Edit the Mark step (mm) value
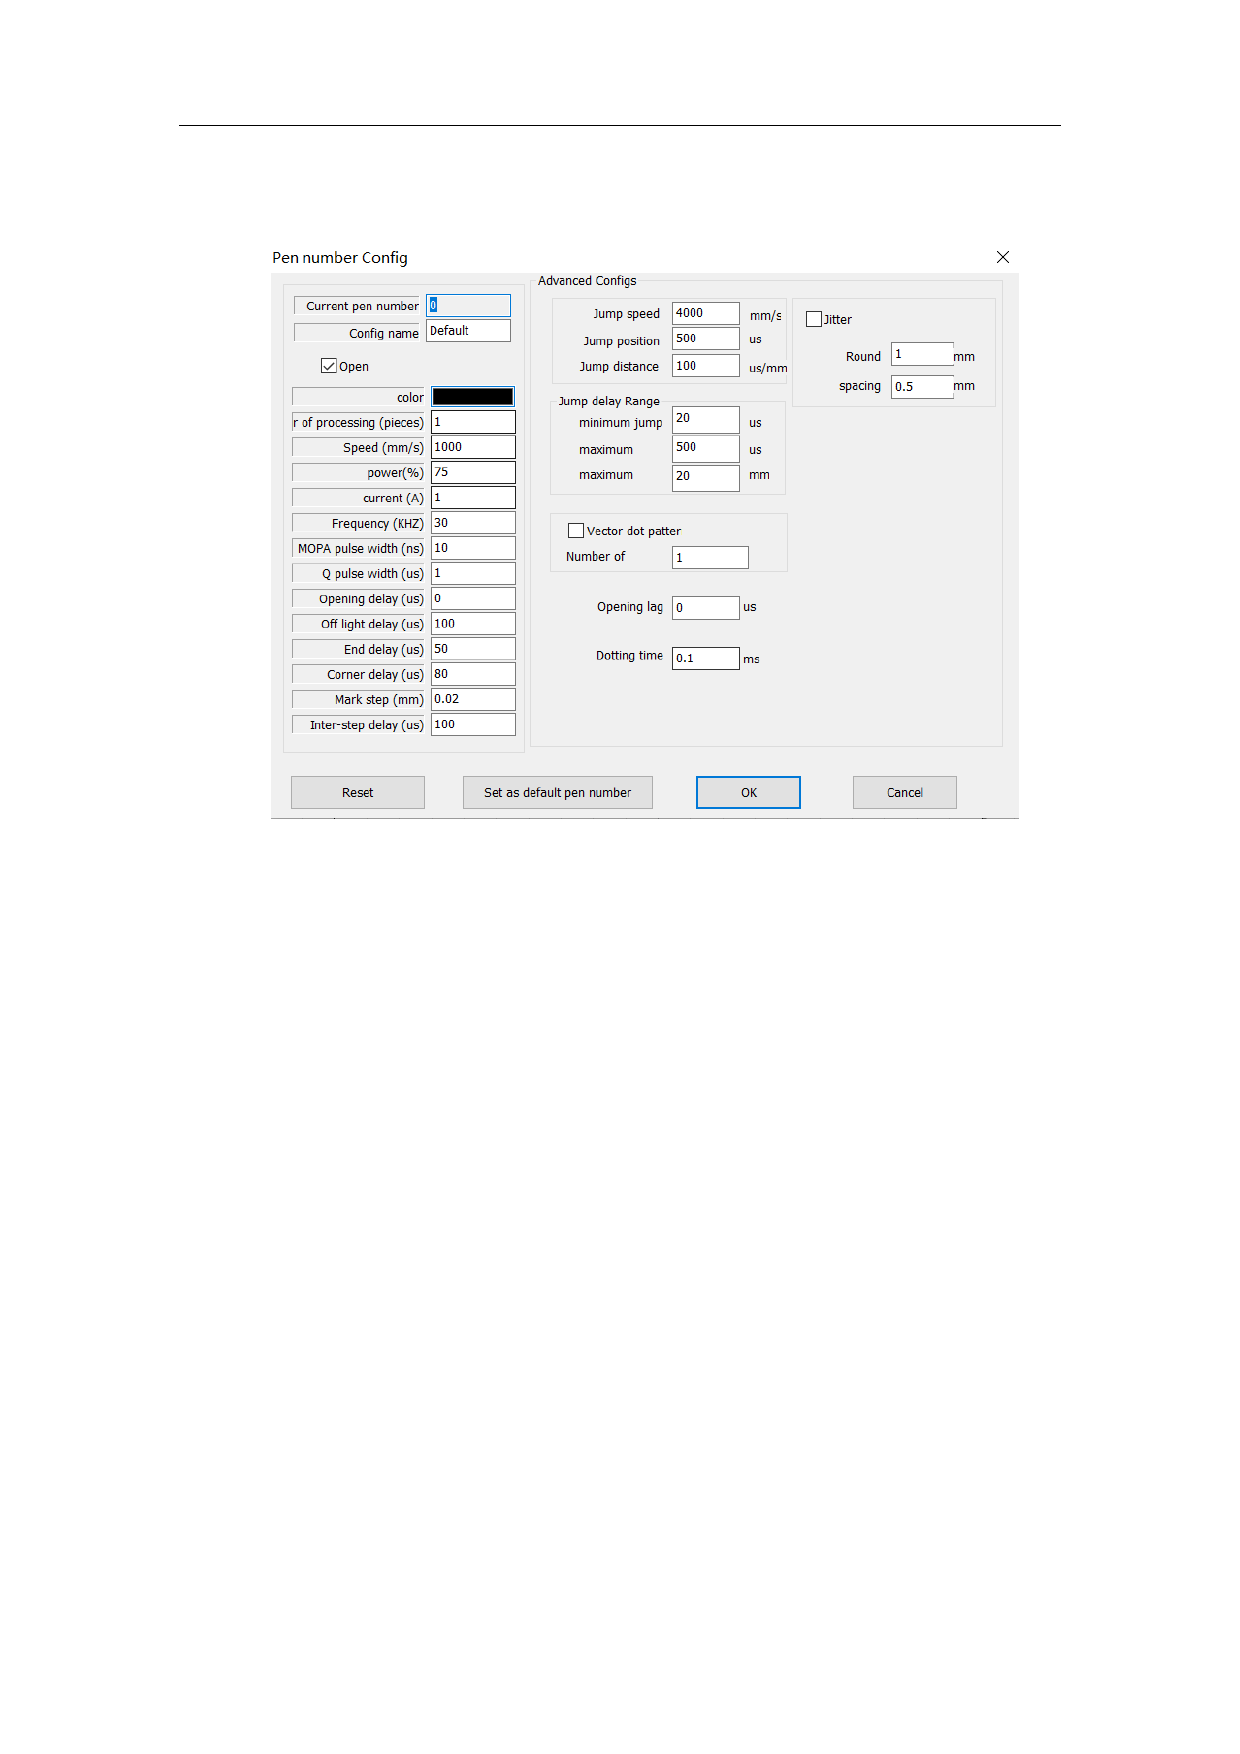This screenshot has width=1240, height=1754. pyautogui.click(x=472, y=699)
